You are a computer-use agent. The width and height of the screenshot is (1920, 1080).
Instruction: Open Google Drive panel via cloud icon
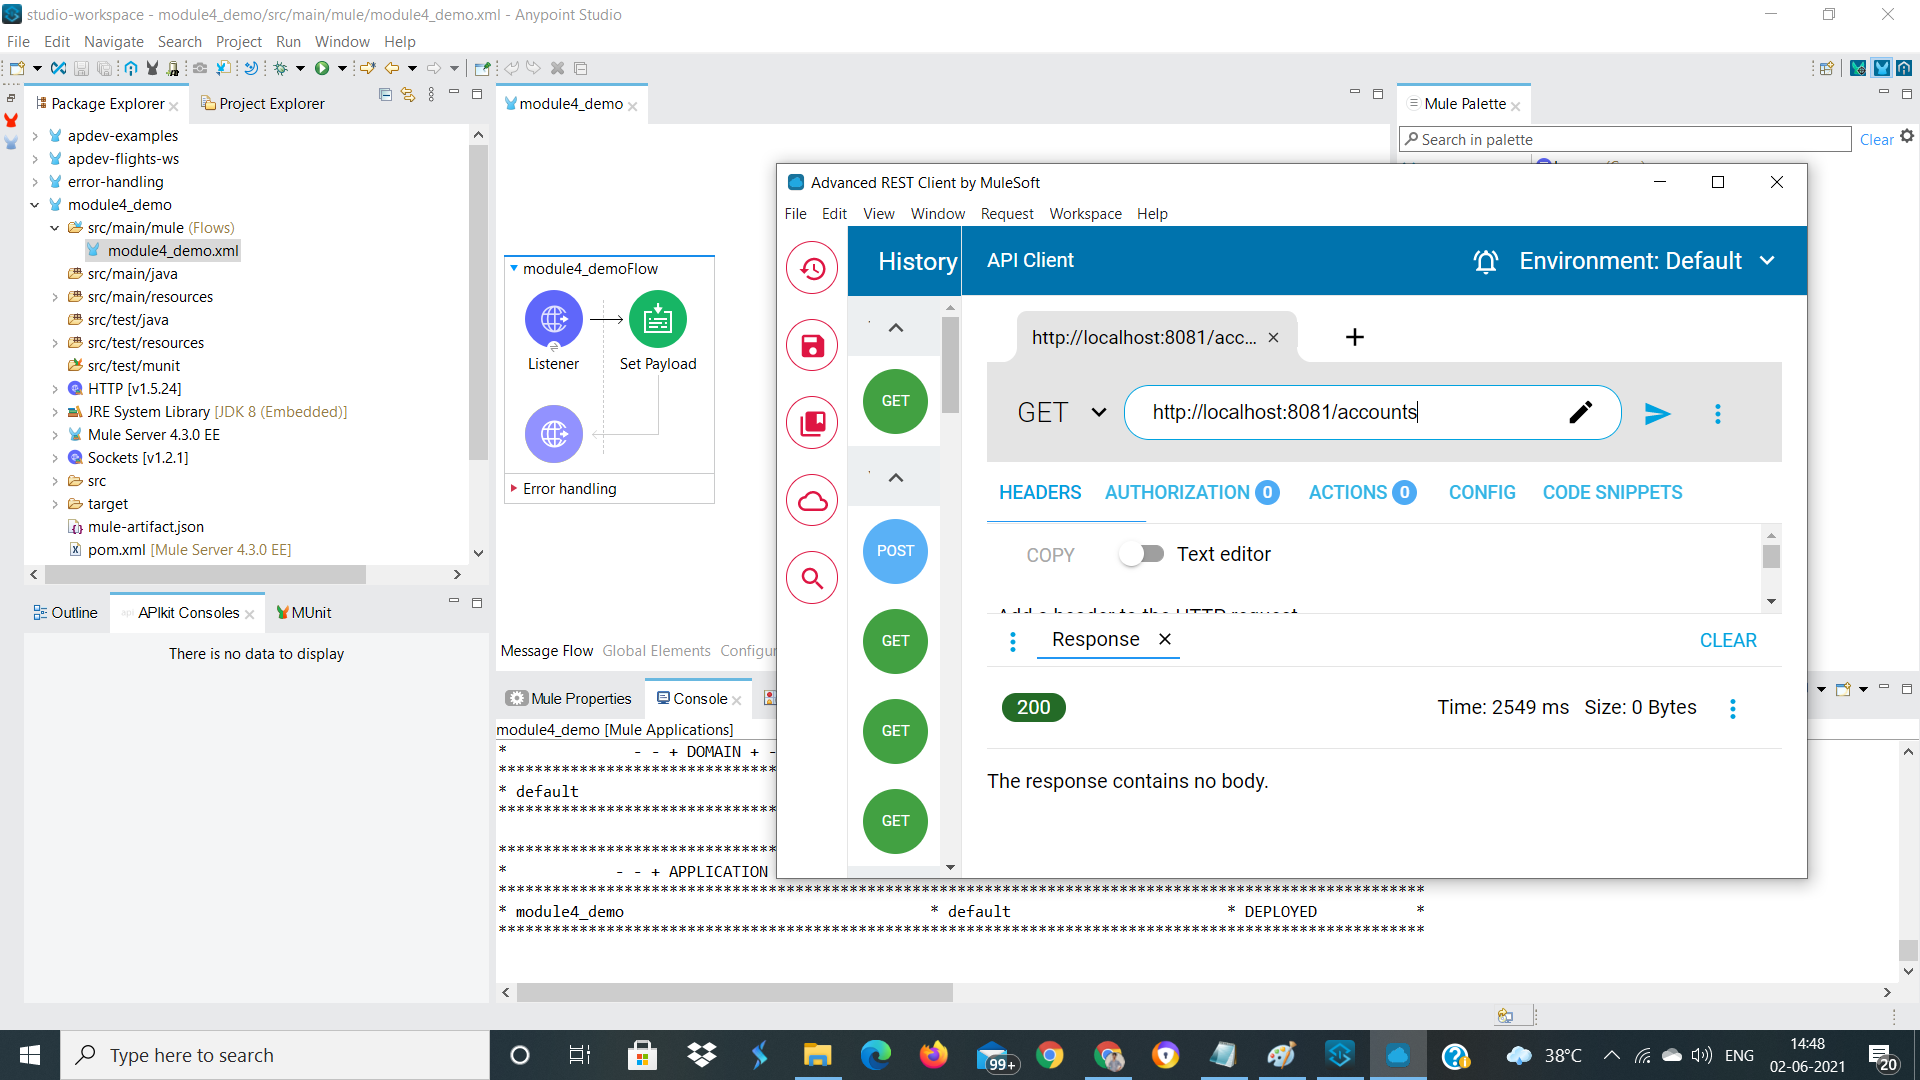(811, 500)
